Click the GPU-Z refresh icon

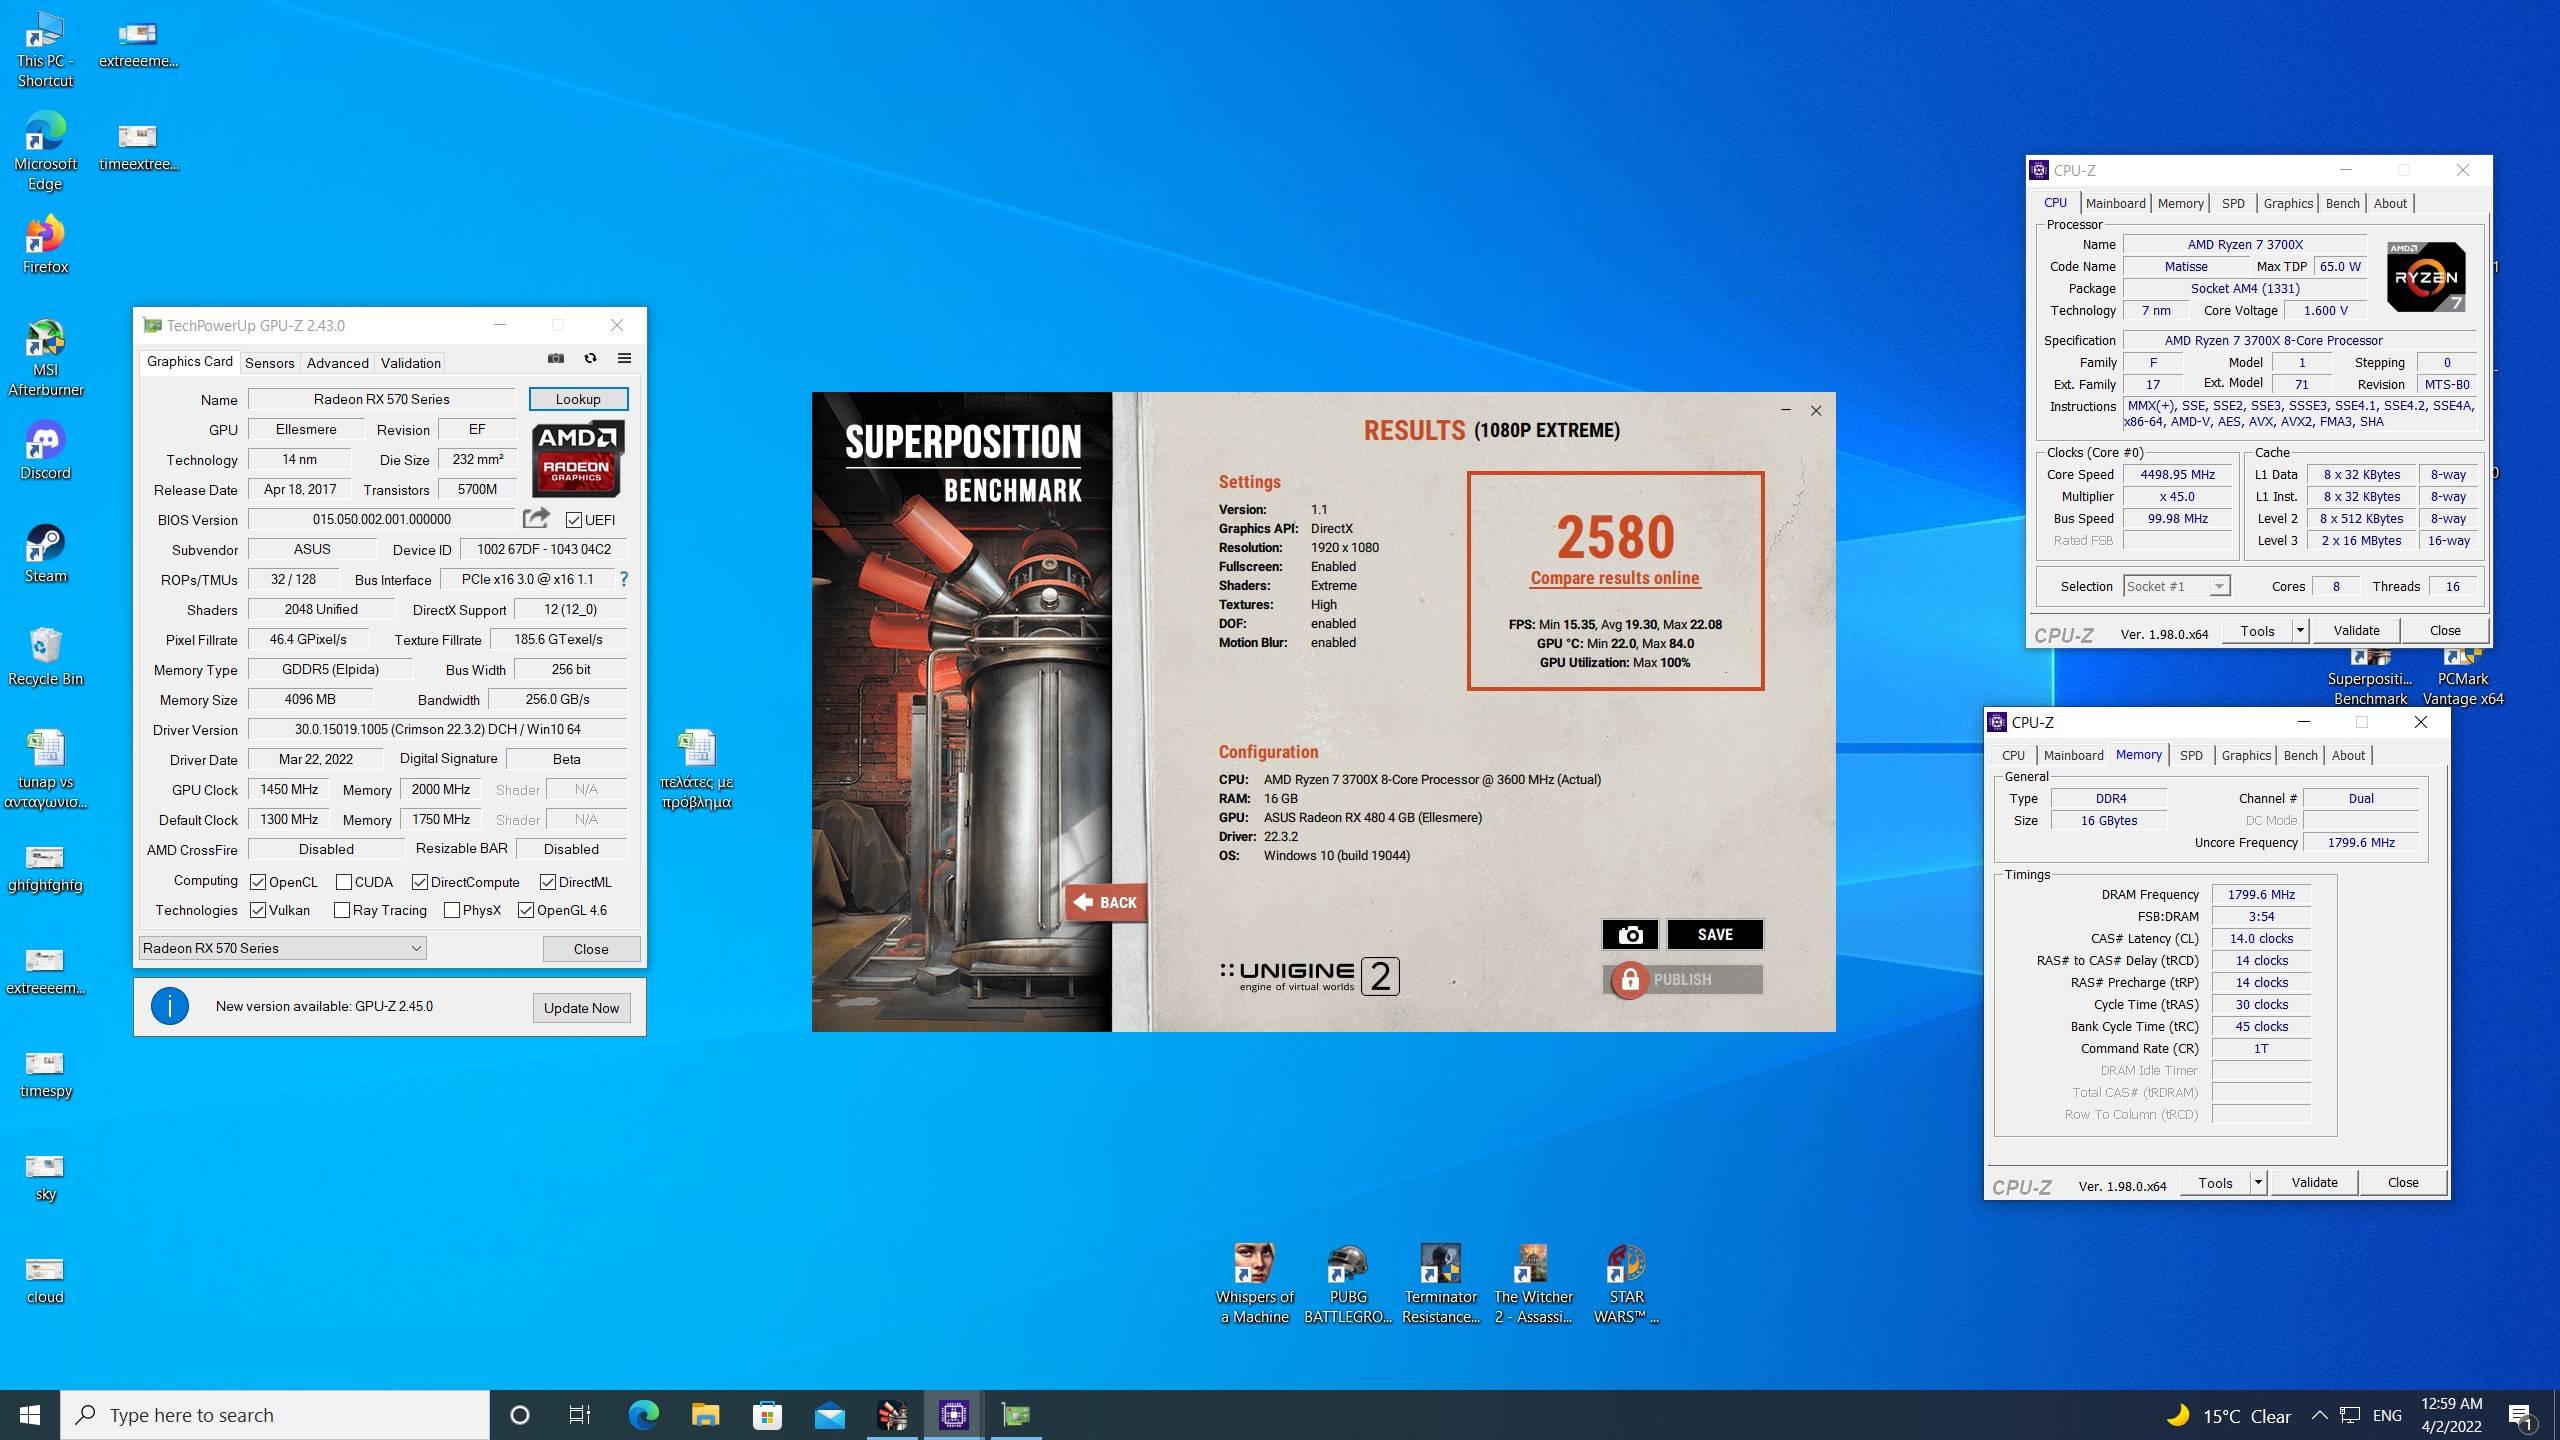click(590, 358)
